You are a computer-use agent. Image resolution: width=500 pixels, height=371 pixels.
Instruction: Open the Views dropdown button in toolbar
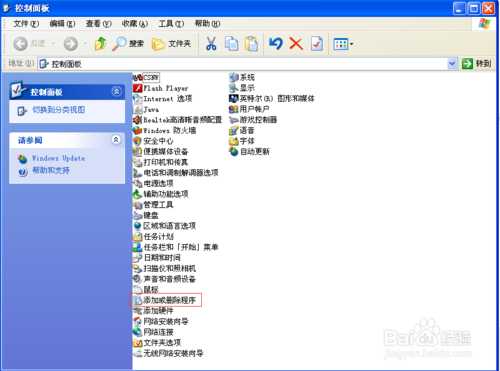click(343, 44)
